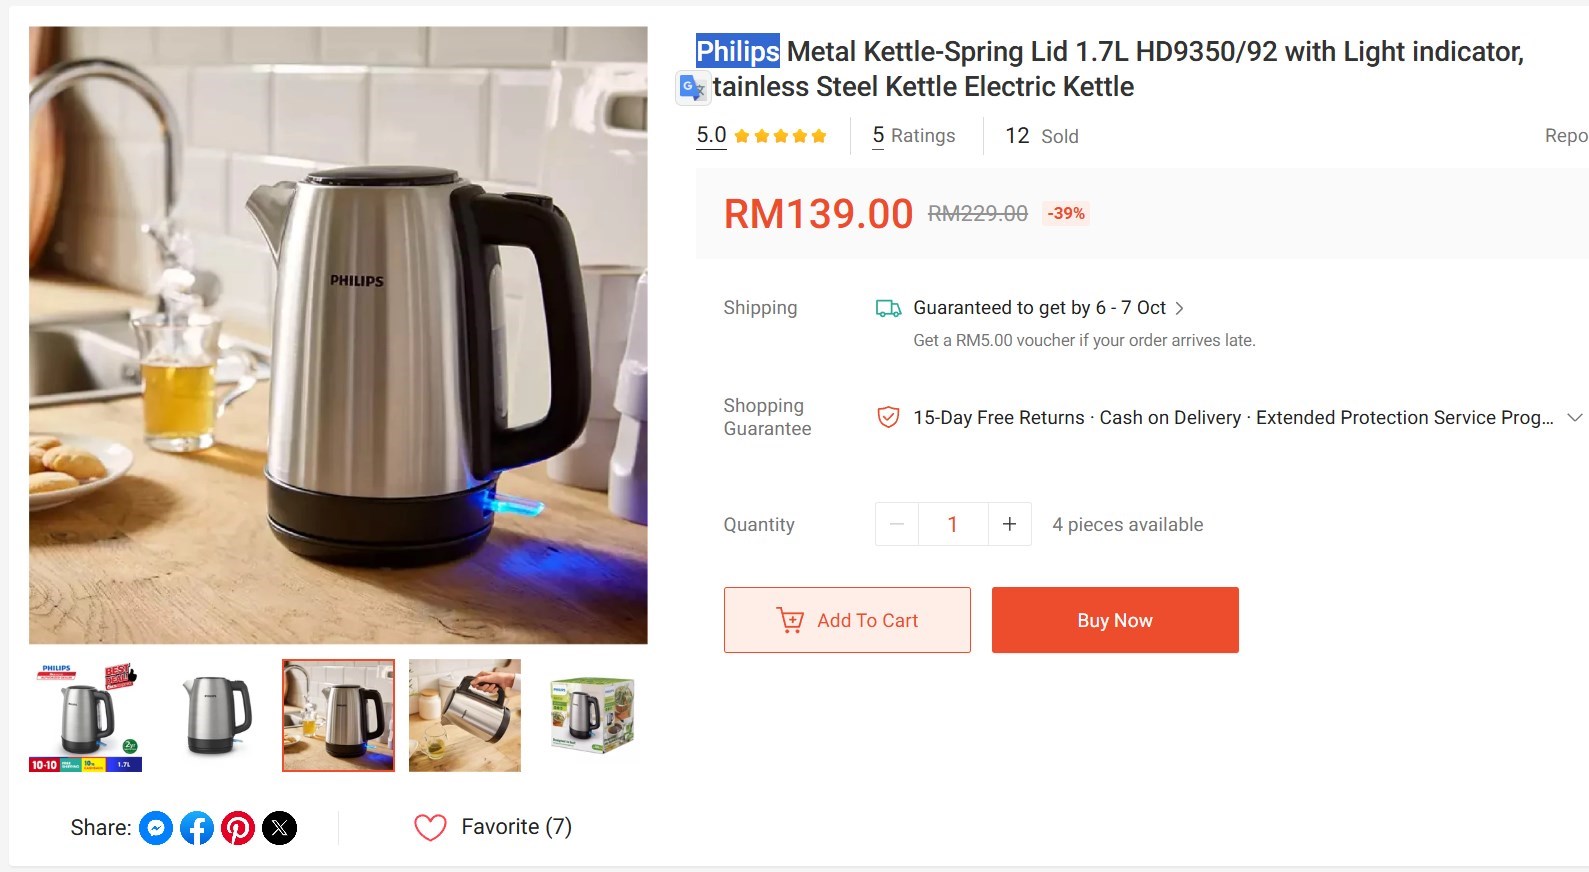The image size is (1589, 872).
Task: Click the Google Translate popup icon
Action: (692, 88)
